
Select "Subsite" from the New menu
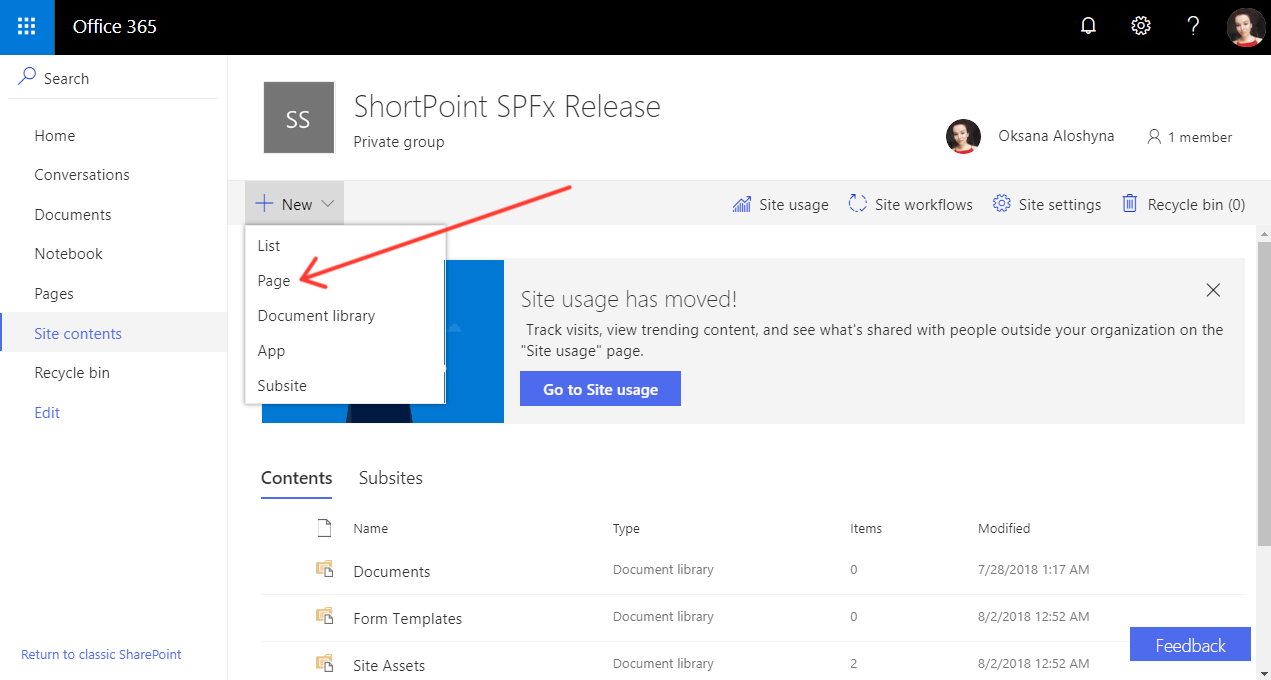[281, 385]
